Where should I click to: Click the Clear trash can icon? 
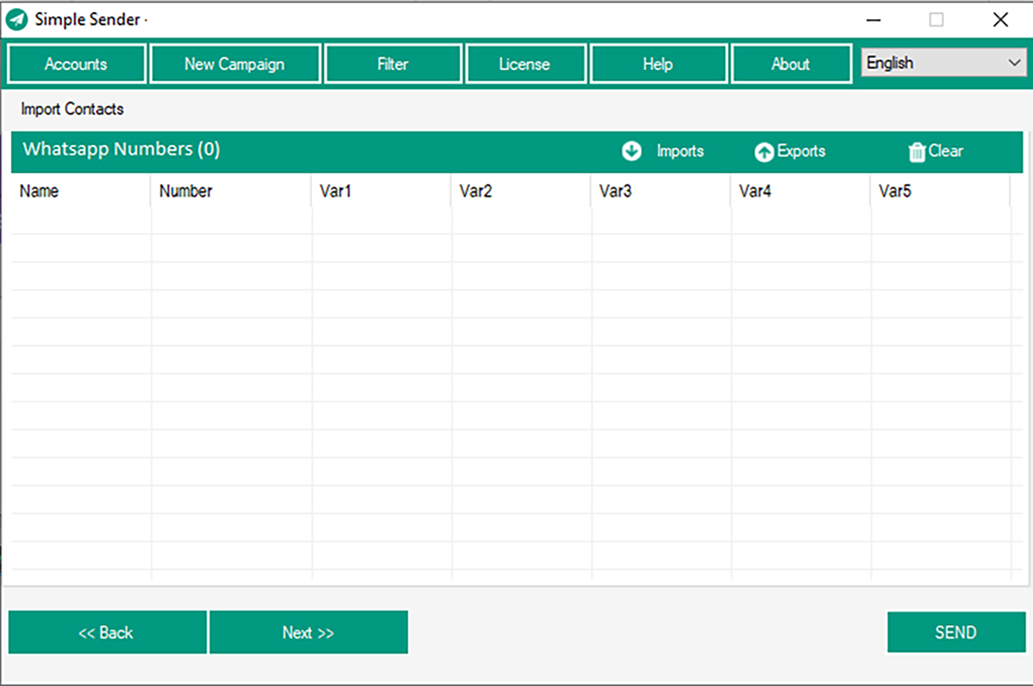(916, 152)
